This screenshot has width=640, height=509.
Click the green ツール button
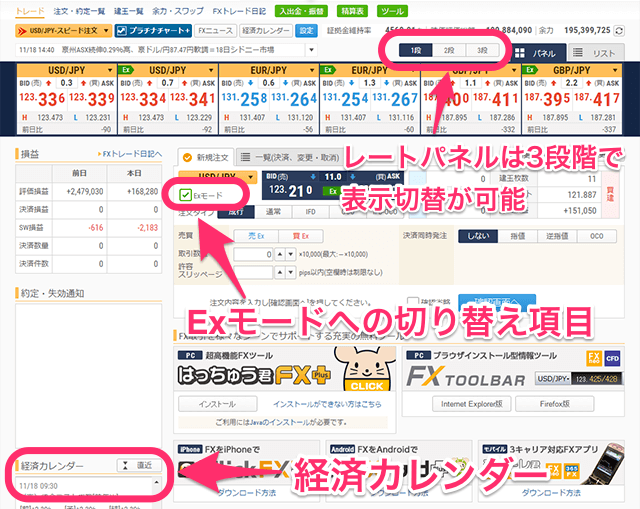click(392, 11)
